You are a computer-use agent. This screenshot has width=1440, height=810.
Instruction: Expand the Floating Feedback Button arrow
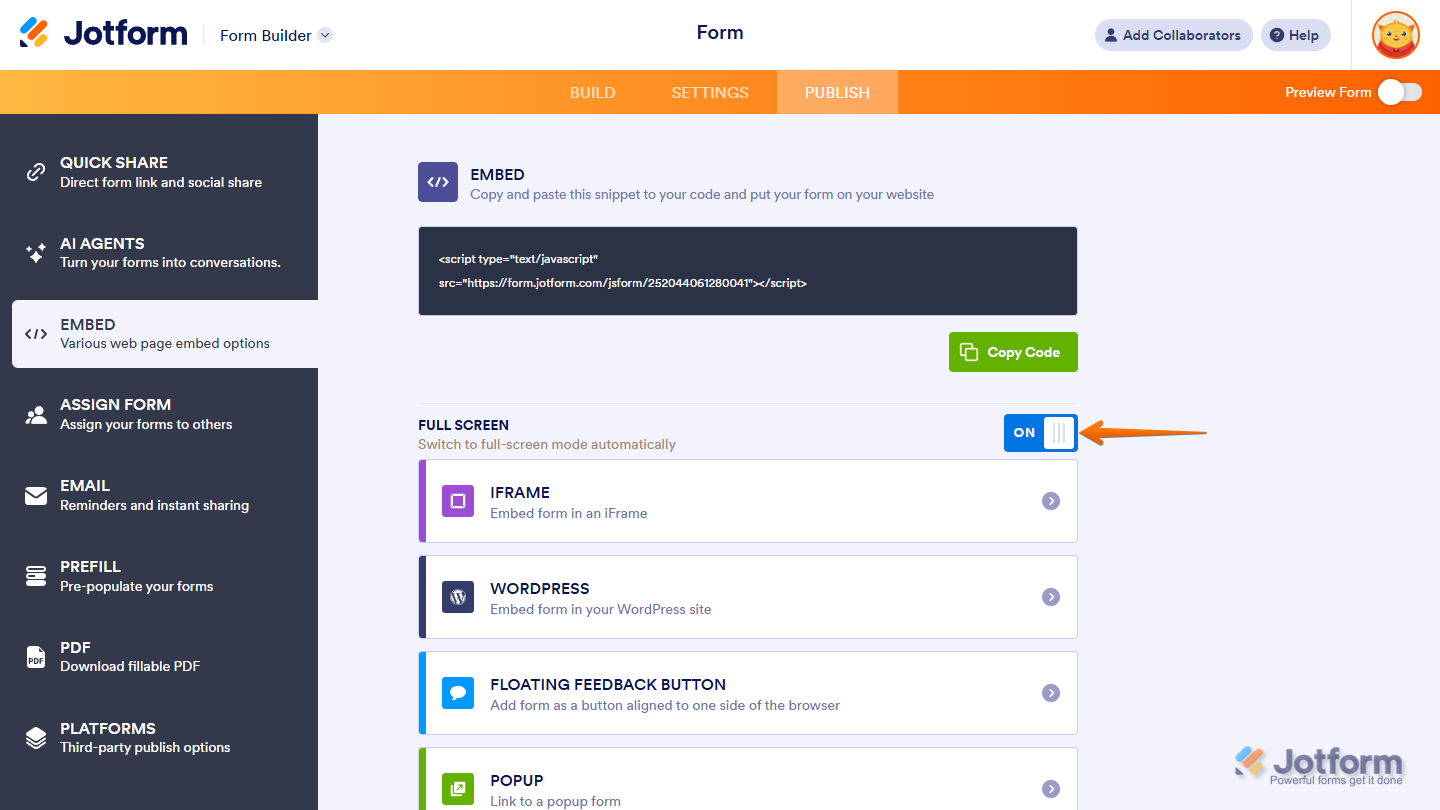coord(1051,693)
